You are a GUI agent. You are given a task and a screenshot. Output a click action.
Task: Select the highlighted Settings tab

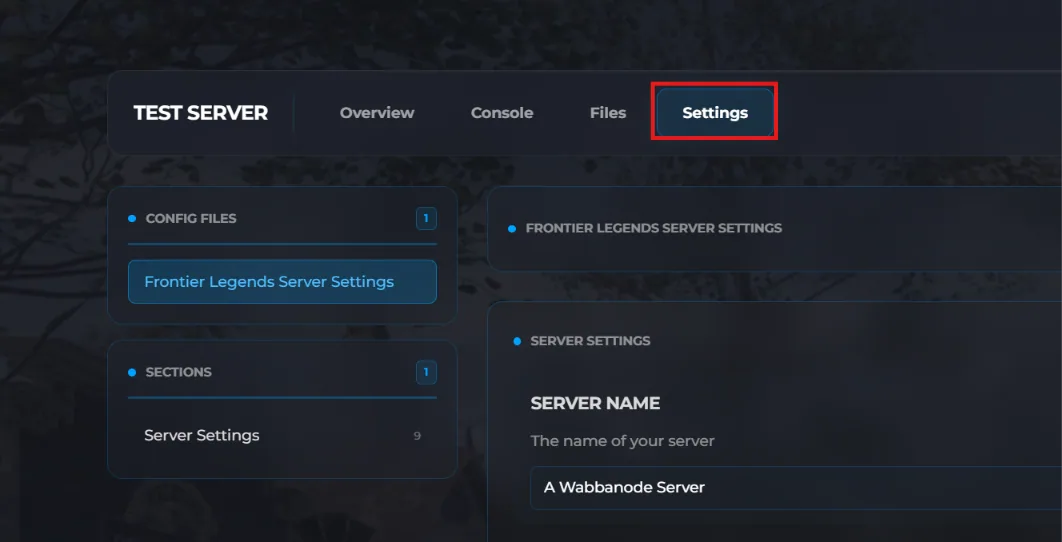[715, 112]
